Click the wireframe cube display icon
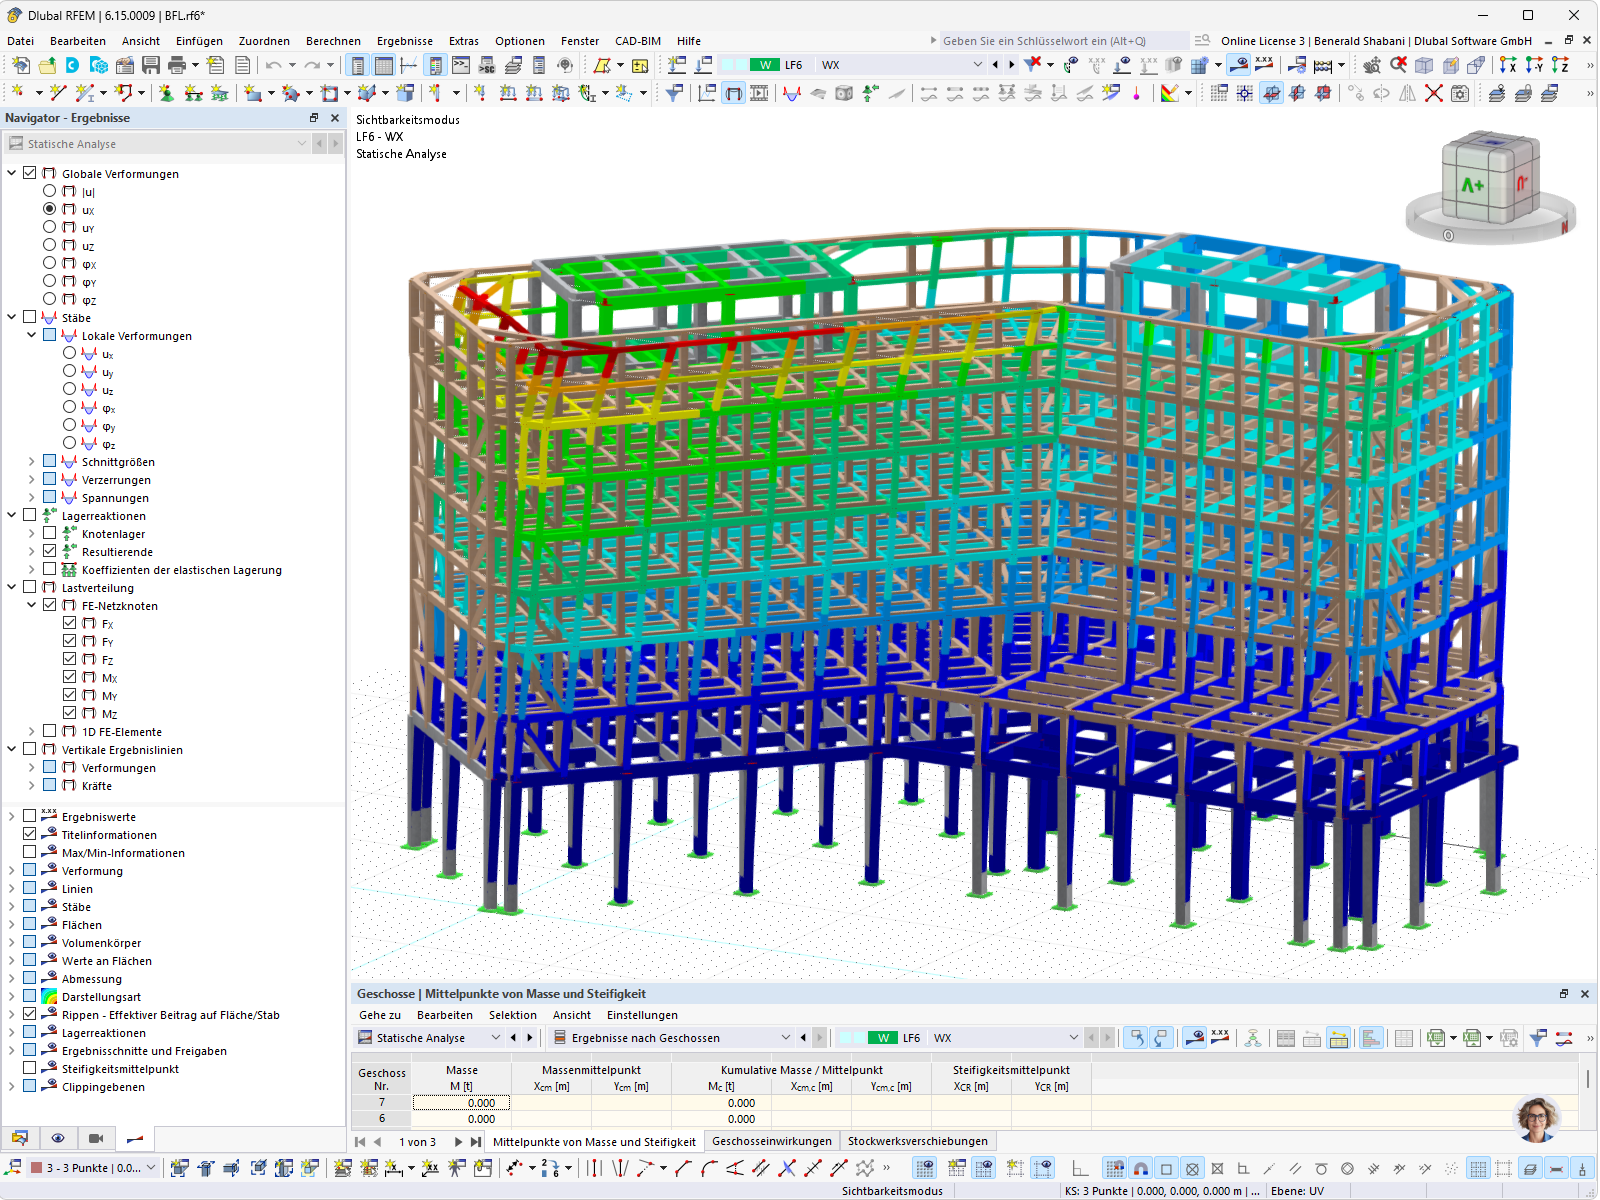 (x=1424, y=65)
